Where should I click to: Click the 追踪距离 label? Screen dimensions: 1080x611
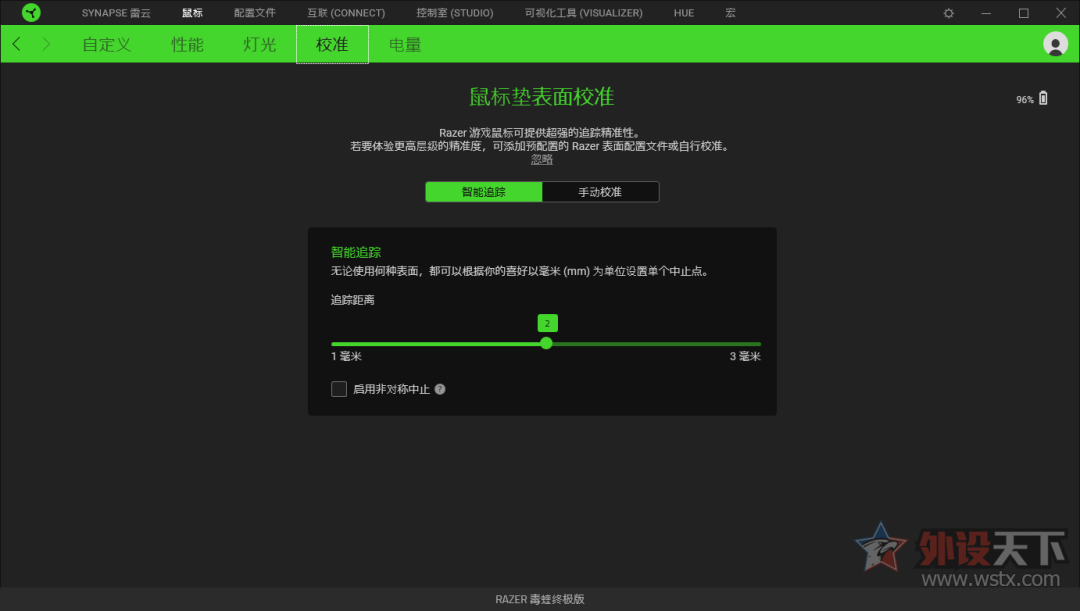coord(353,300)
